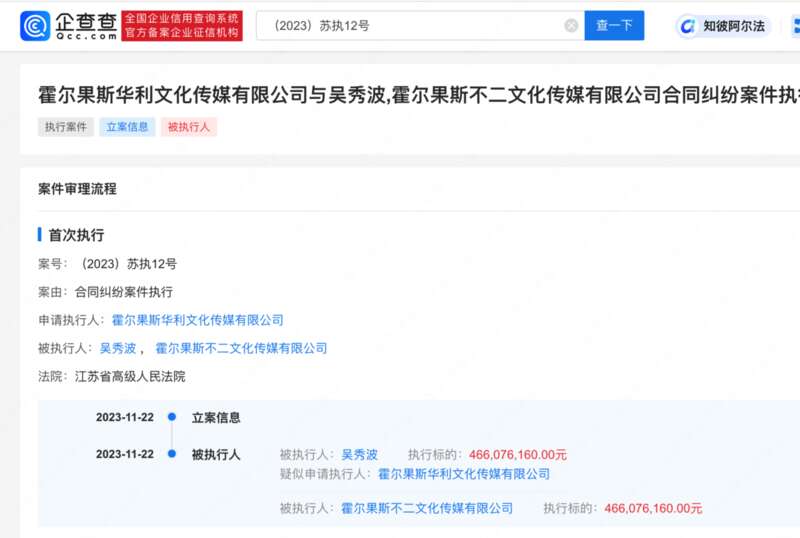The width and height of the screenshot is (800, 538).
Task: Open applicant link 霍尔果斯华利文化传媒有限公司 under 申请执行人
Action: pos(197,320)
